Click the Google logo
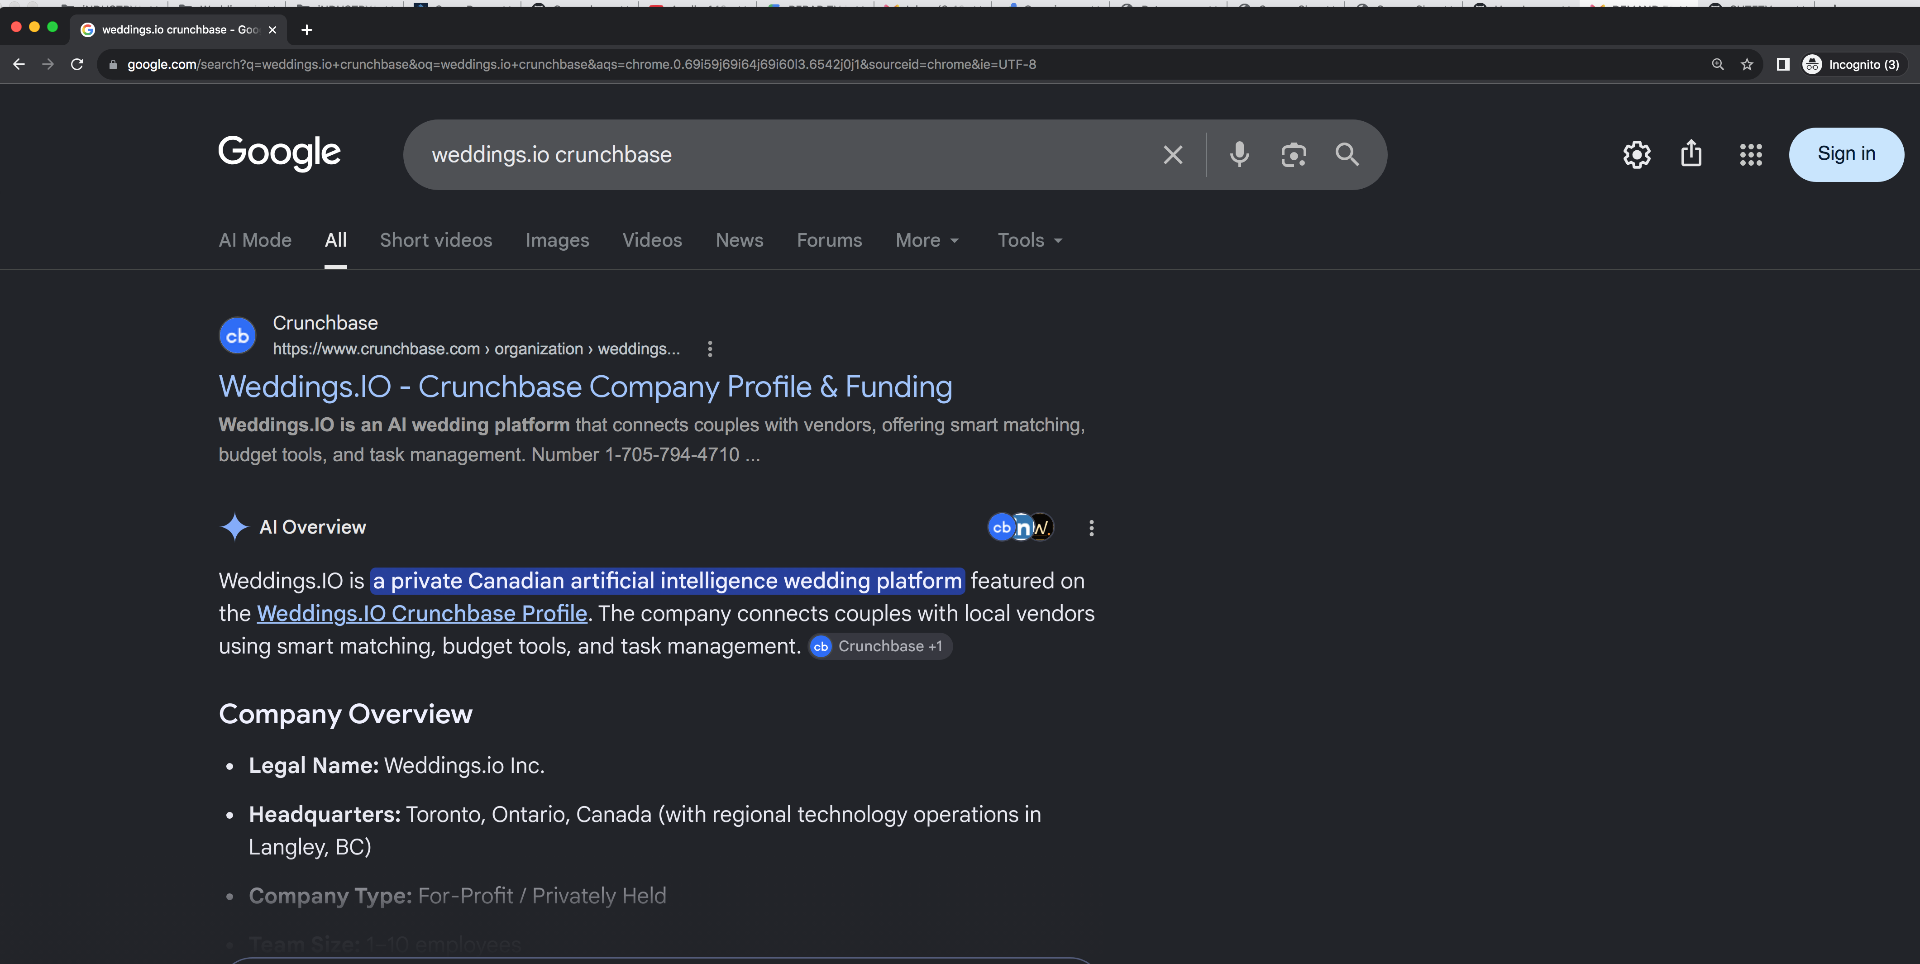1920x964 pixels. (280, 153)
